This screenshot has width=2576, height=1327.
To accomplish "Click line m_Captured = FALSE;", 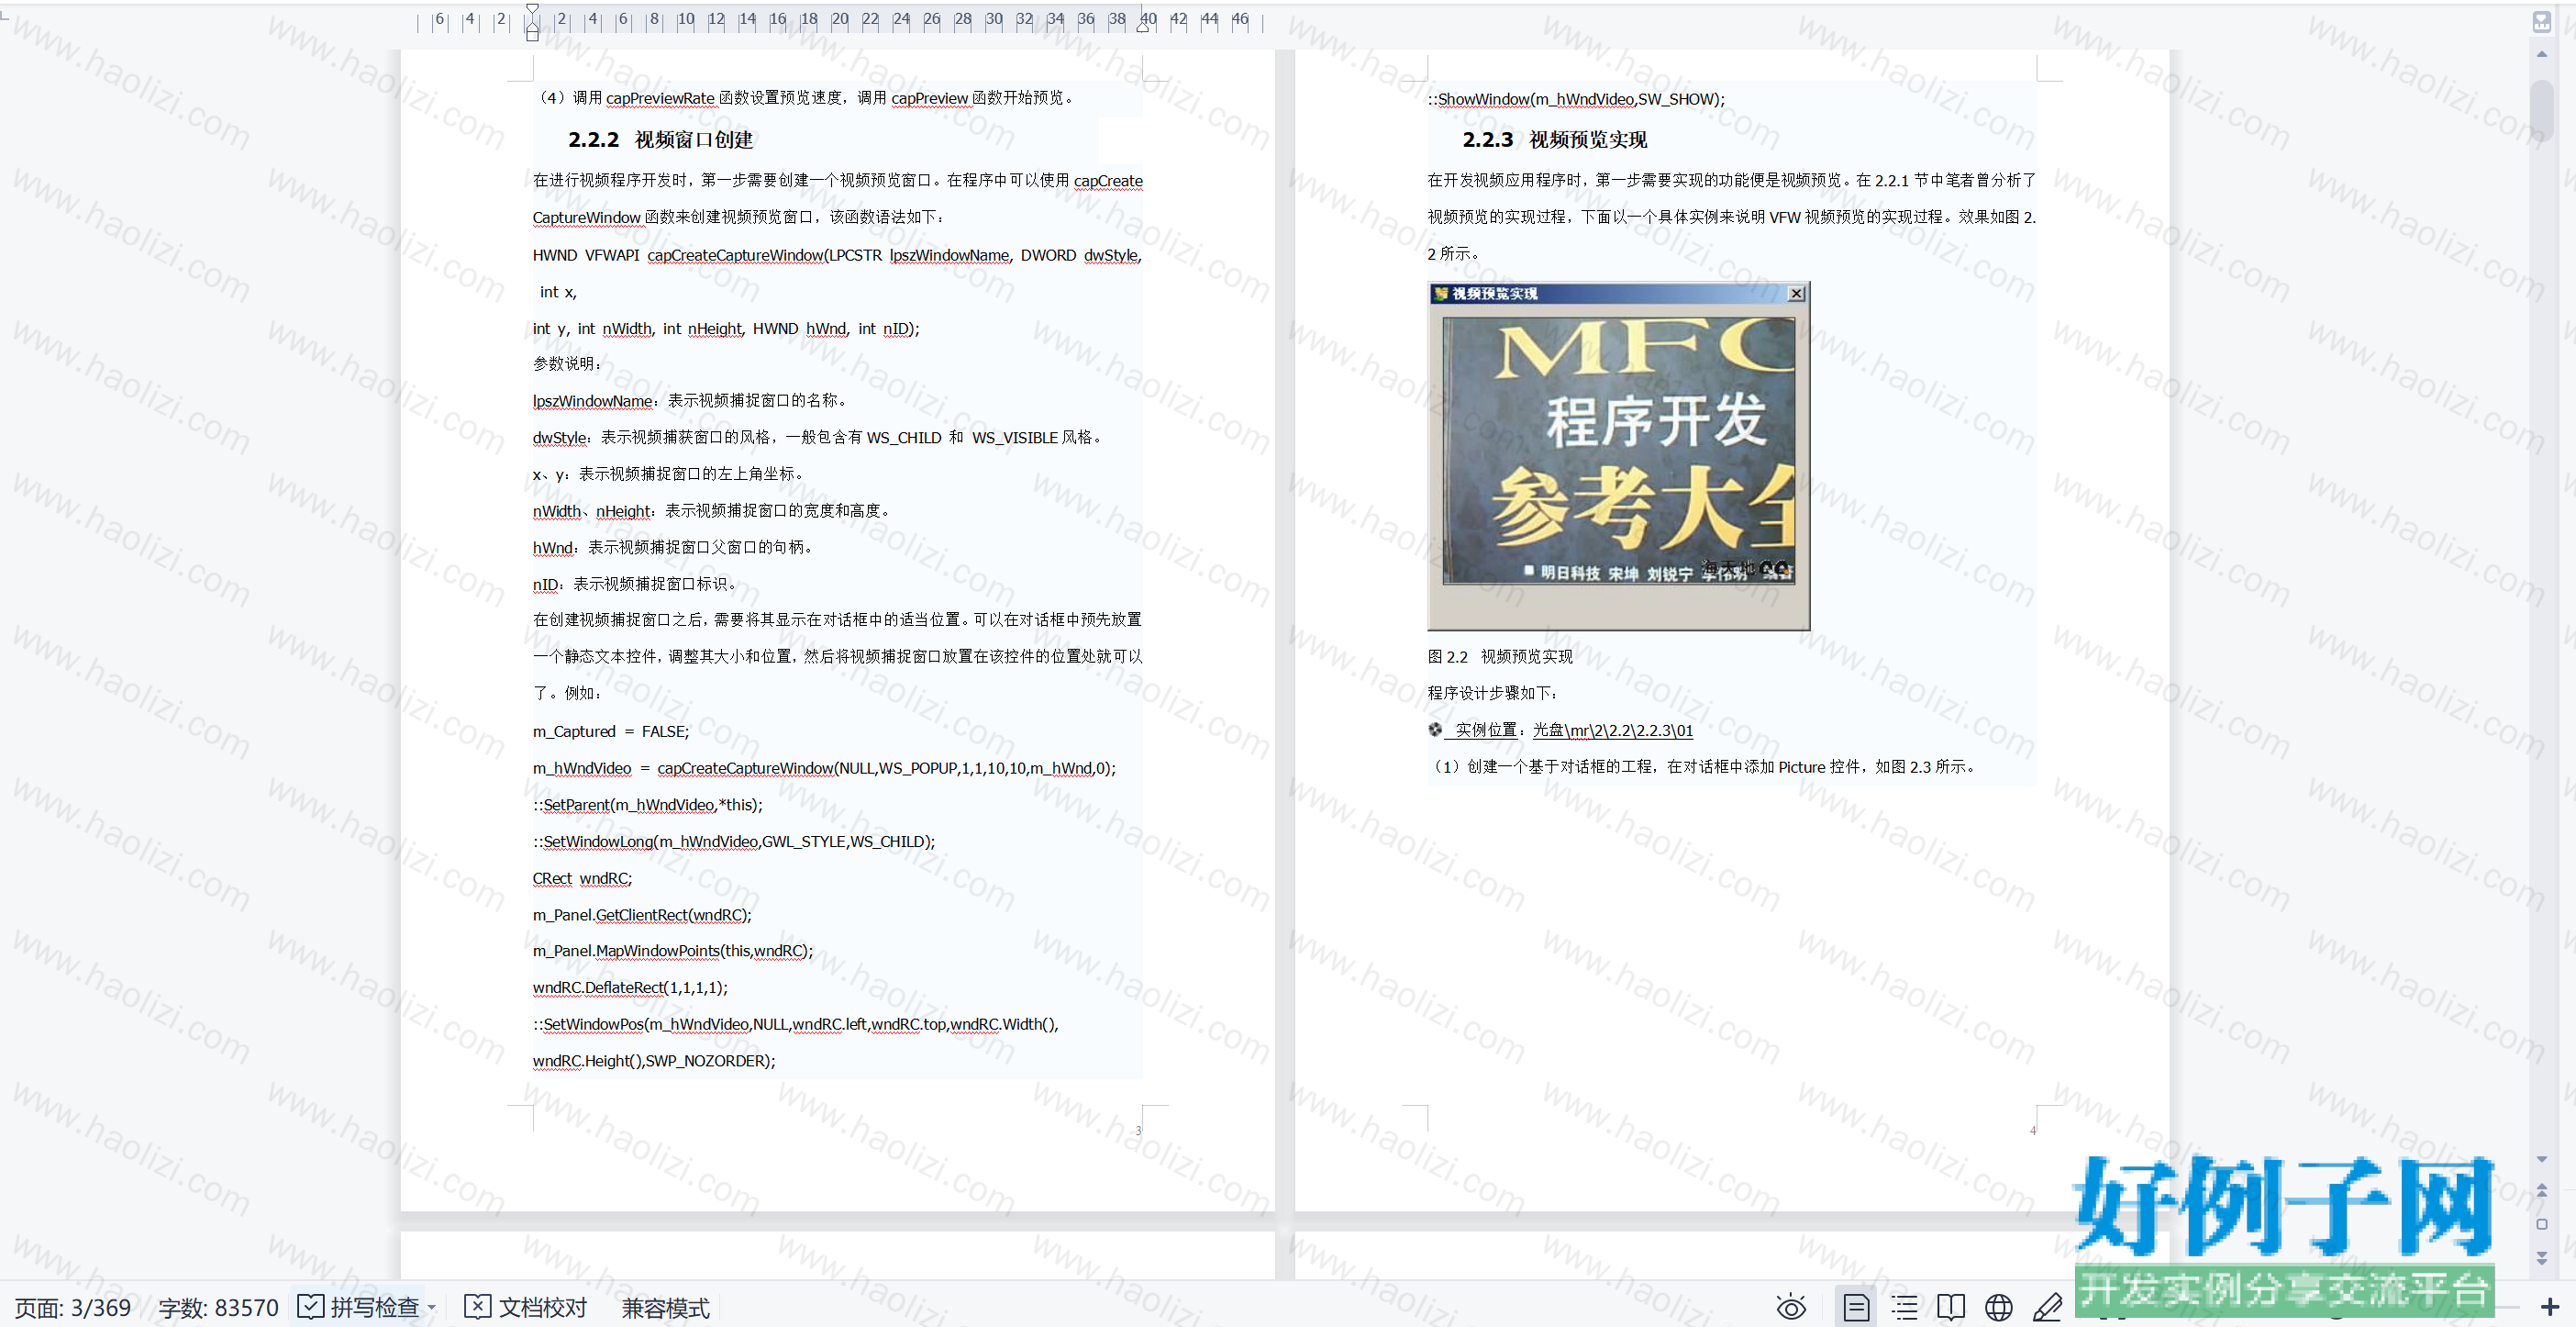I will (611, 731).
